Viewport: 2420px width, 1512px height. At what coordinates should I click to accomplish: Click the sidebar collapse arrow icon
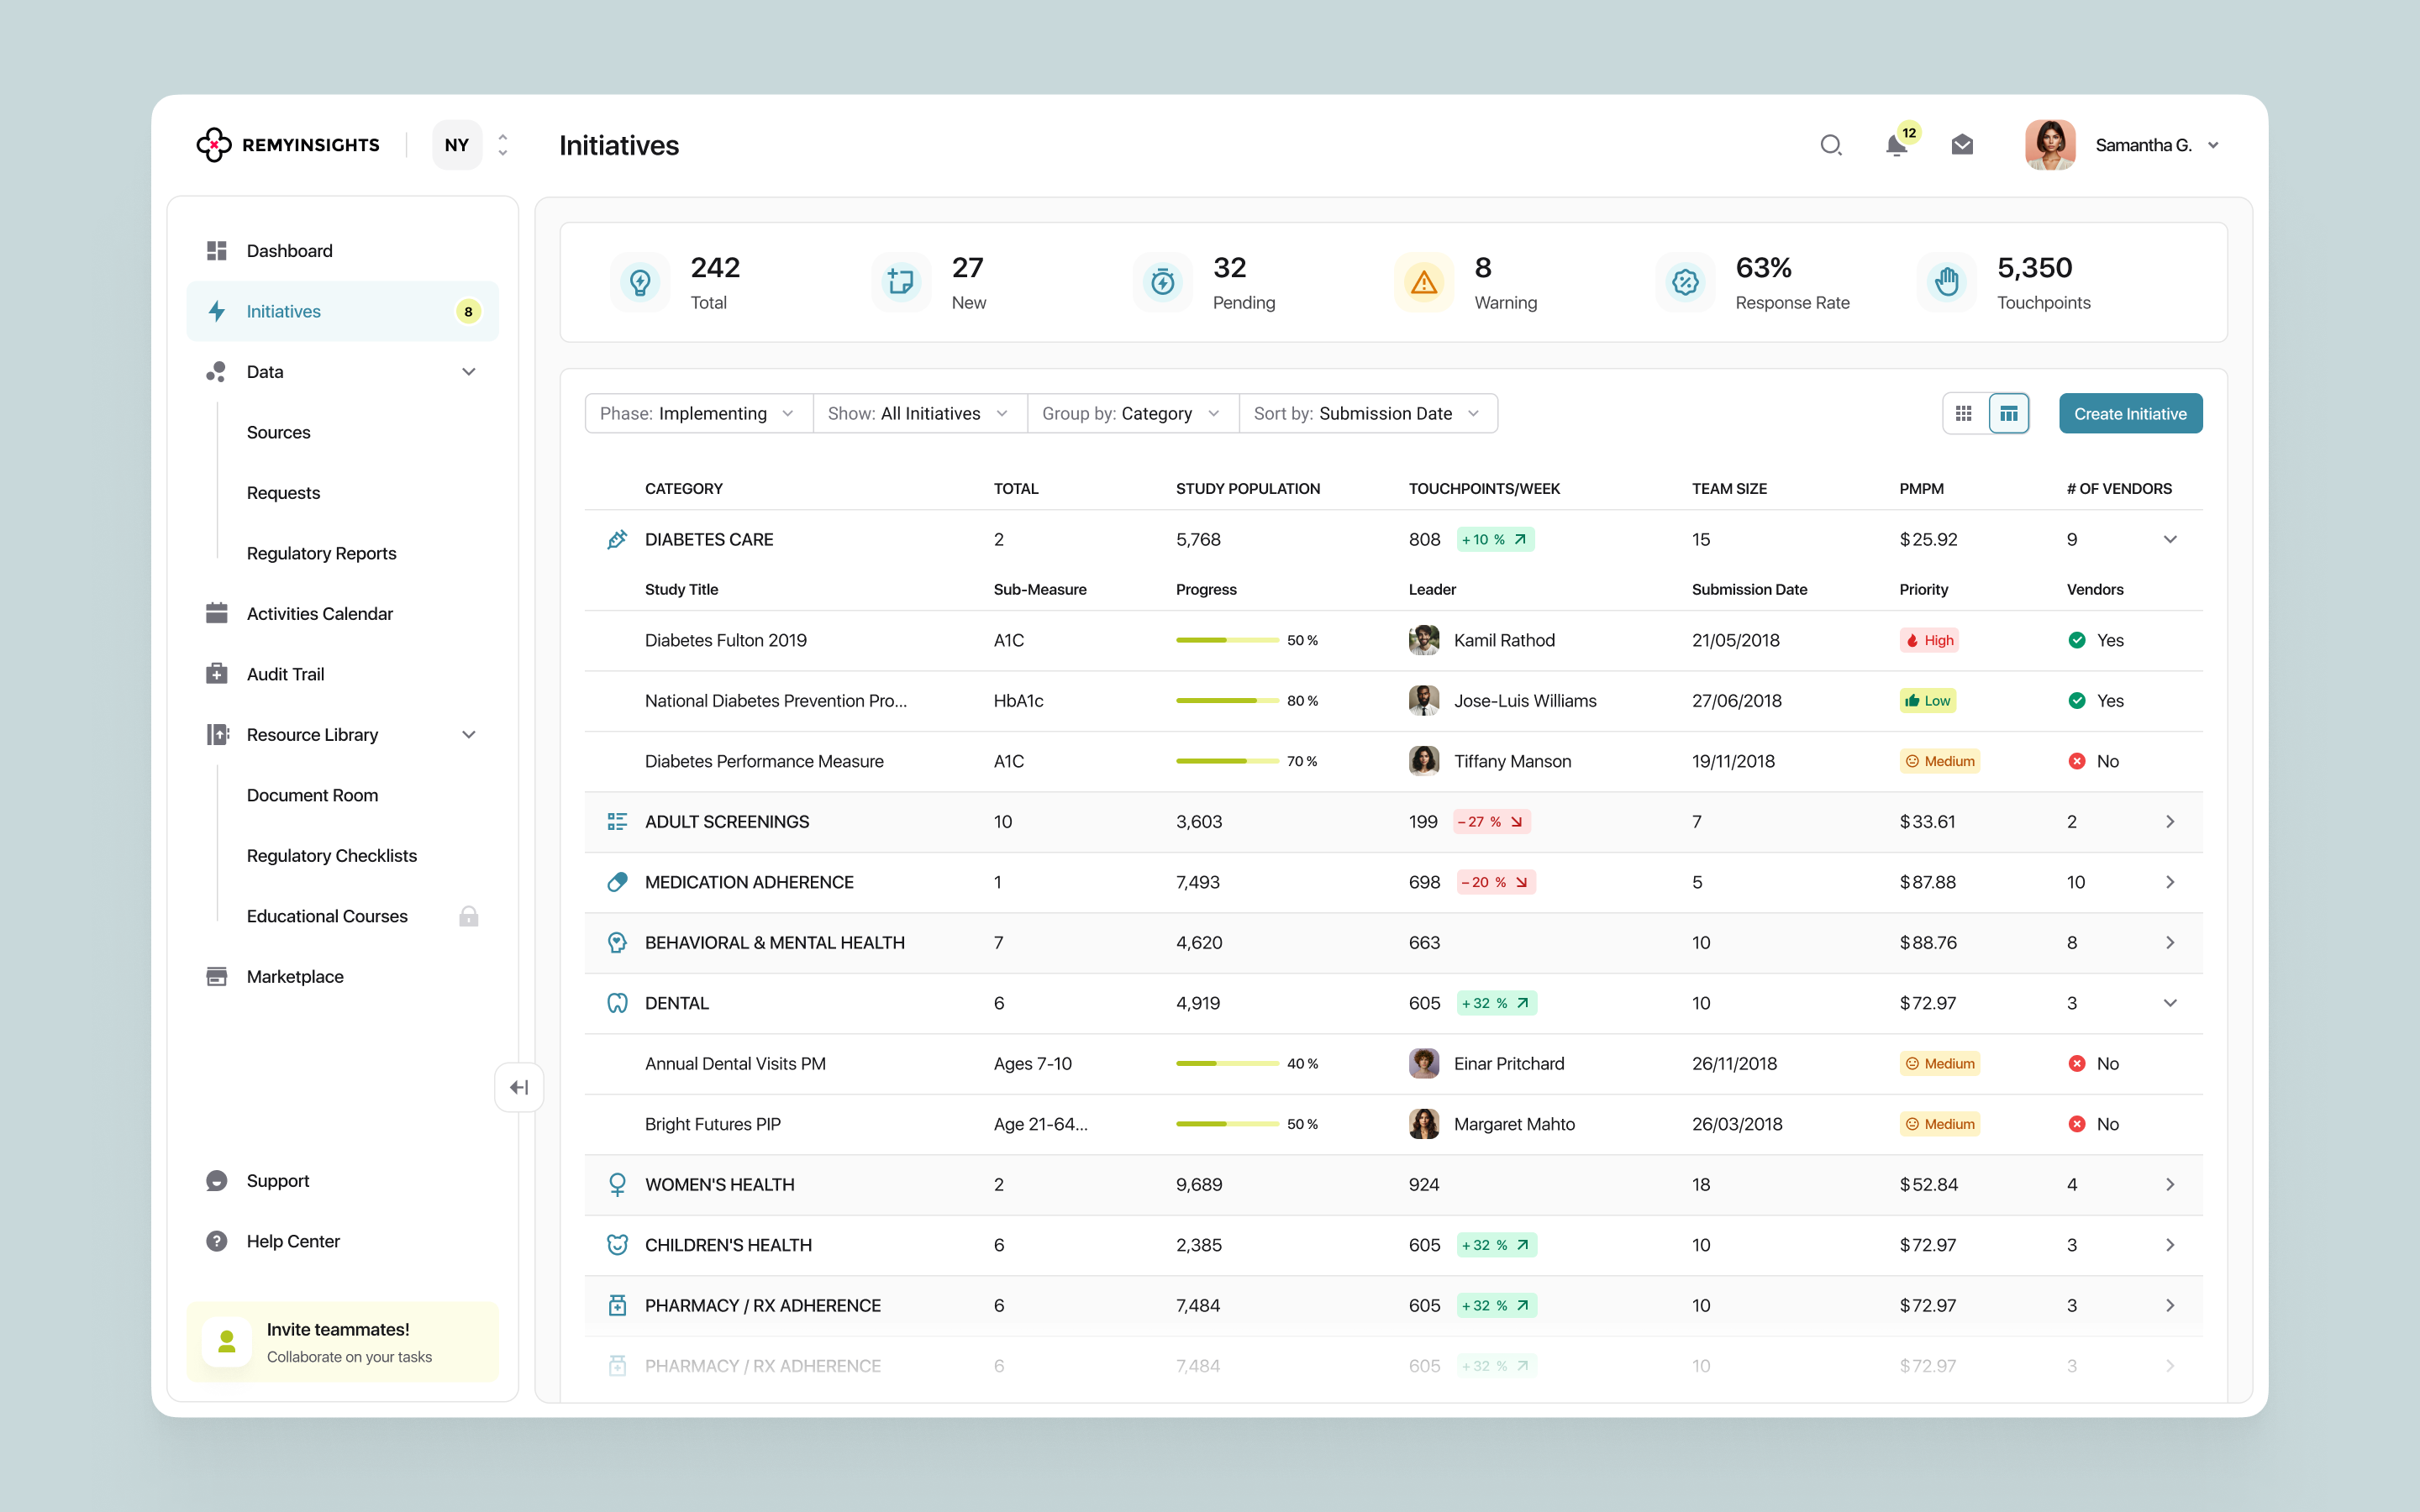coord(519,1087)
